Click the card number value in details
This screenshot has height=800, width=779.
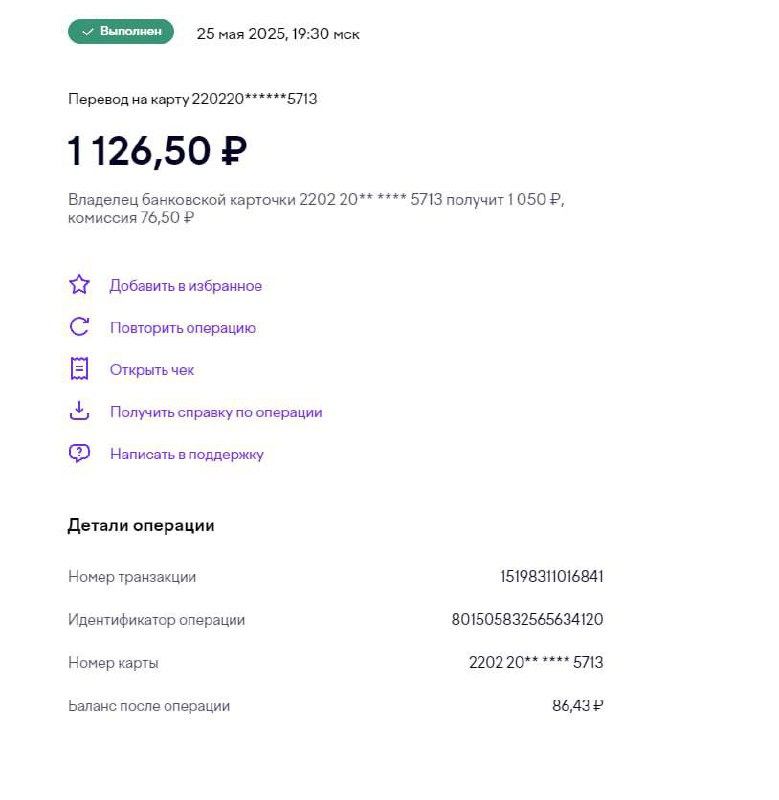tap(536, 662)
